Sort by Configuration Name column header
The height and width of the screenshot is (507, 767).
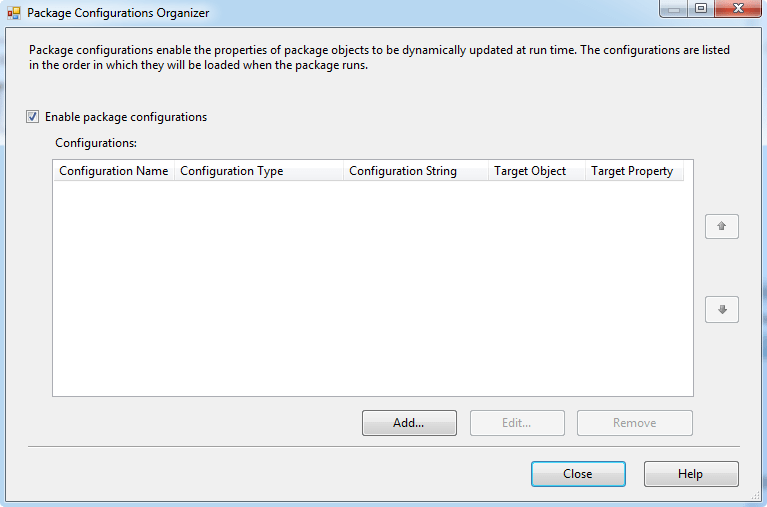tap(113, 171)
